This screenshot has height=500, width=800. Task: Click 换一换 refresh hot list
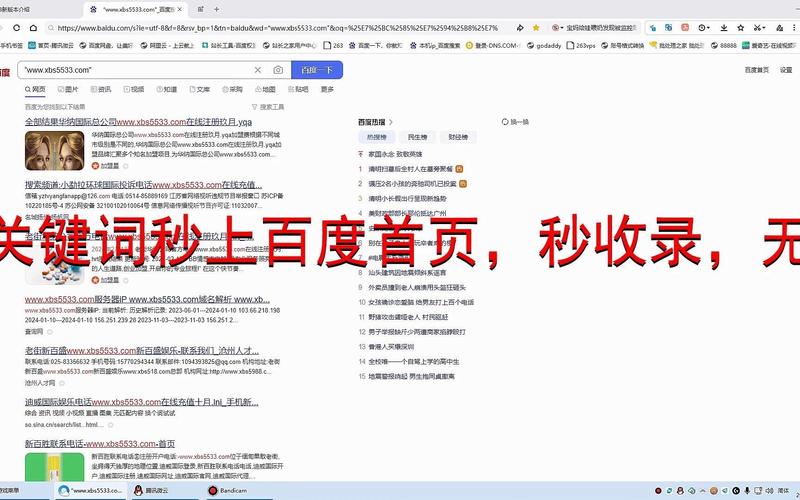(515, 122)
